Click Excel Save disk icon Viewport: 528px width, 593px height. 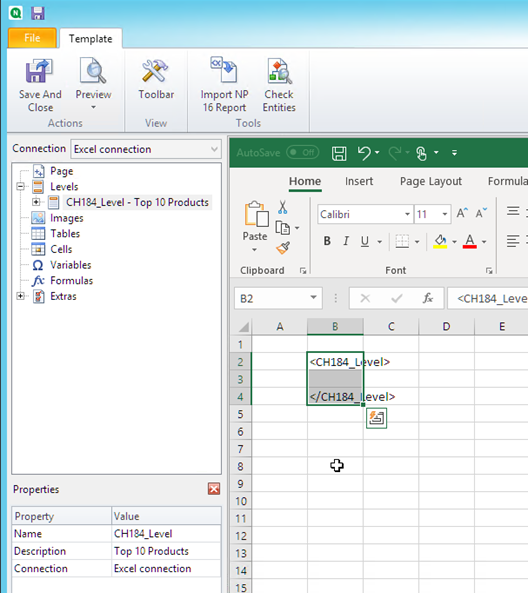pos(339,153)
